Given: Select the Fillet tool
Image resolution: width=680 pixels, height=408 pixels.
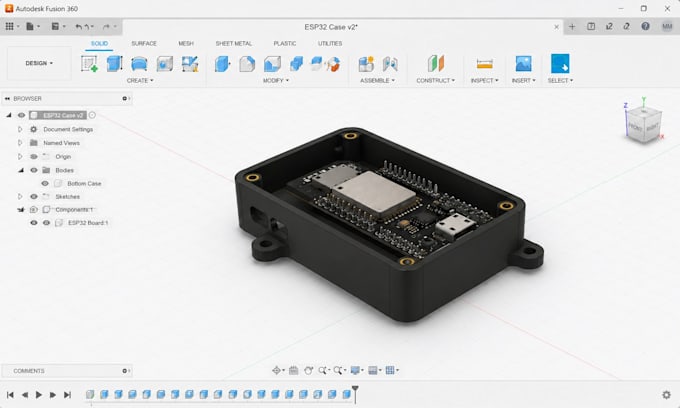Looking at the screenshot, I should click(x=247, y=64).
